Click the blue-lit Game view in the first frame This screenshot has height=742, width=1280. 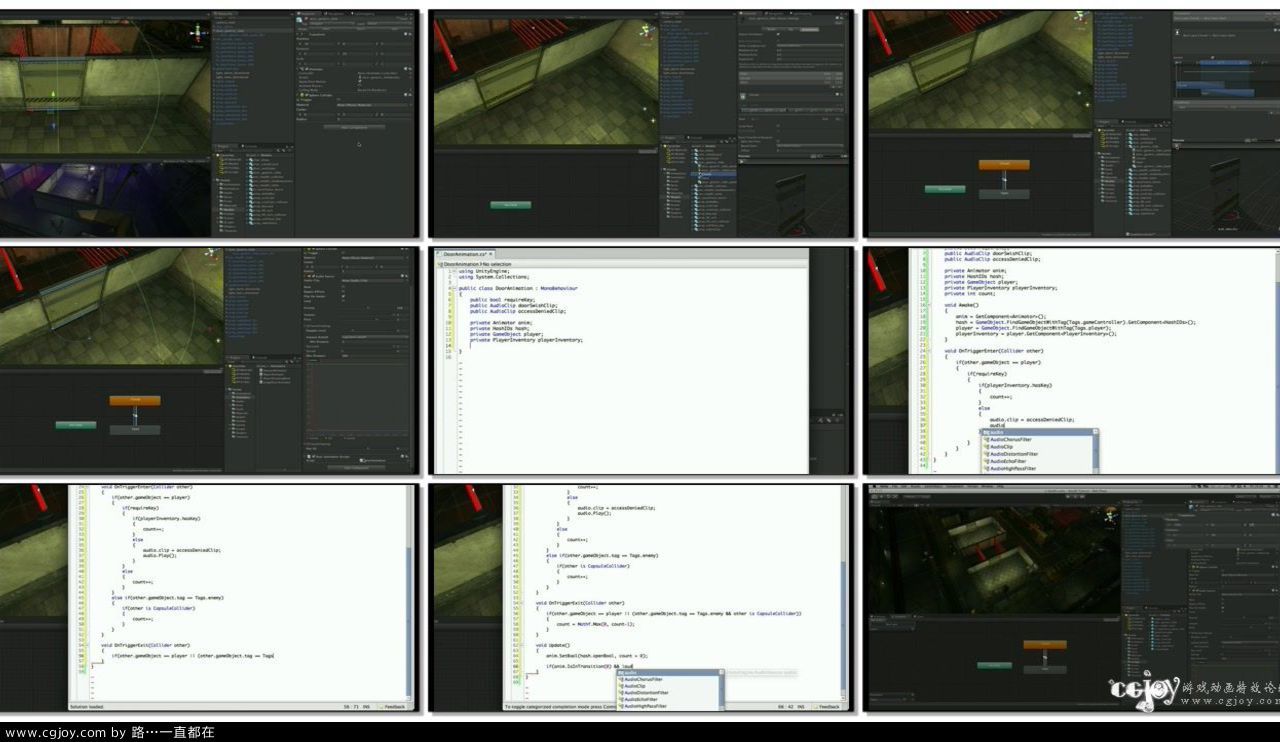tap(105, 199)
